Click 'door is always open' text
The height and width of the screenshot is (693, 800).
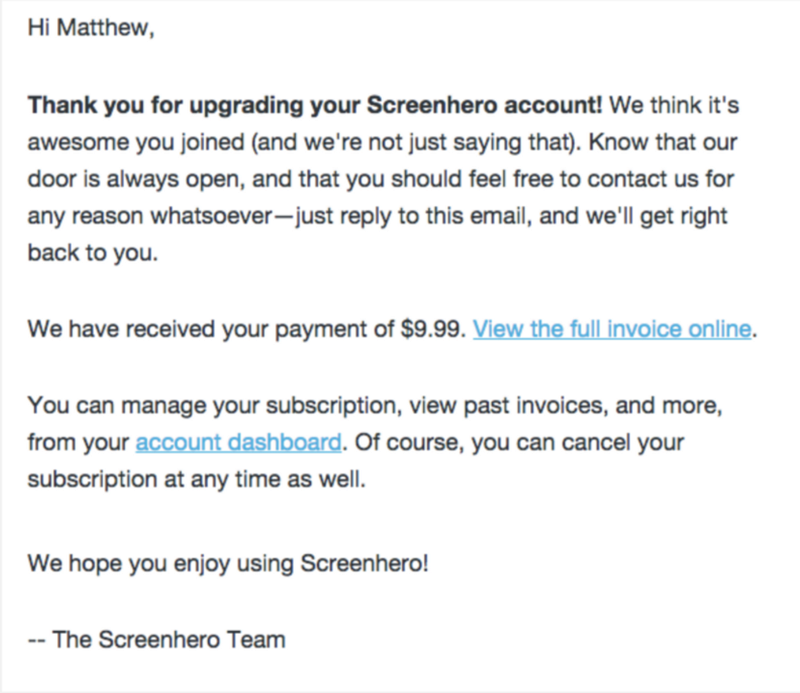[x=136, y=180]
